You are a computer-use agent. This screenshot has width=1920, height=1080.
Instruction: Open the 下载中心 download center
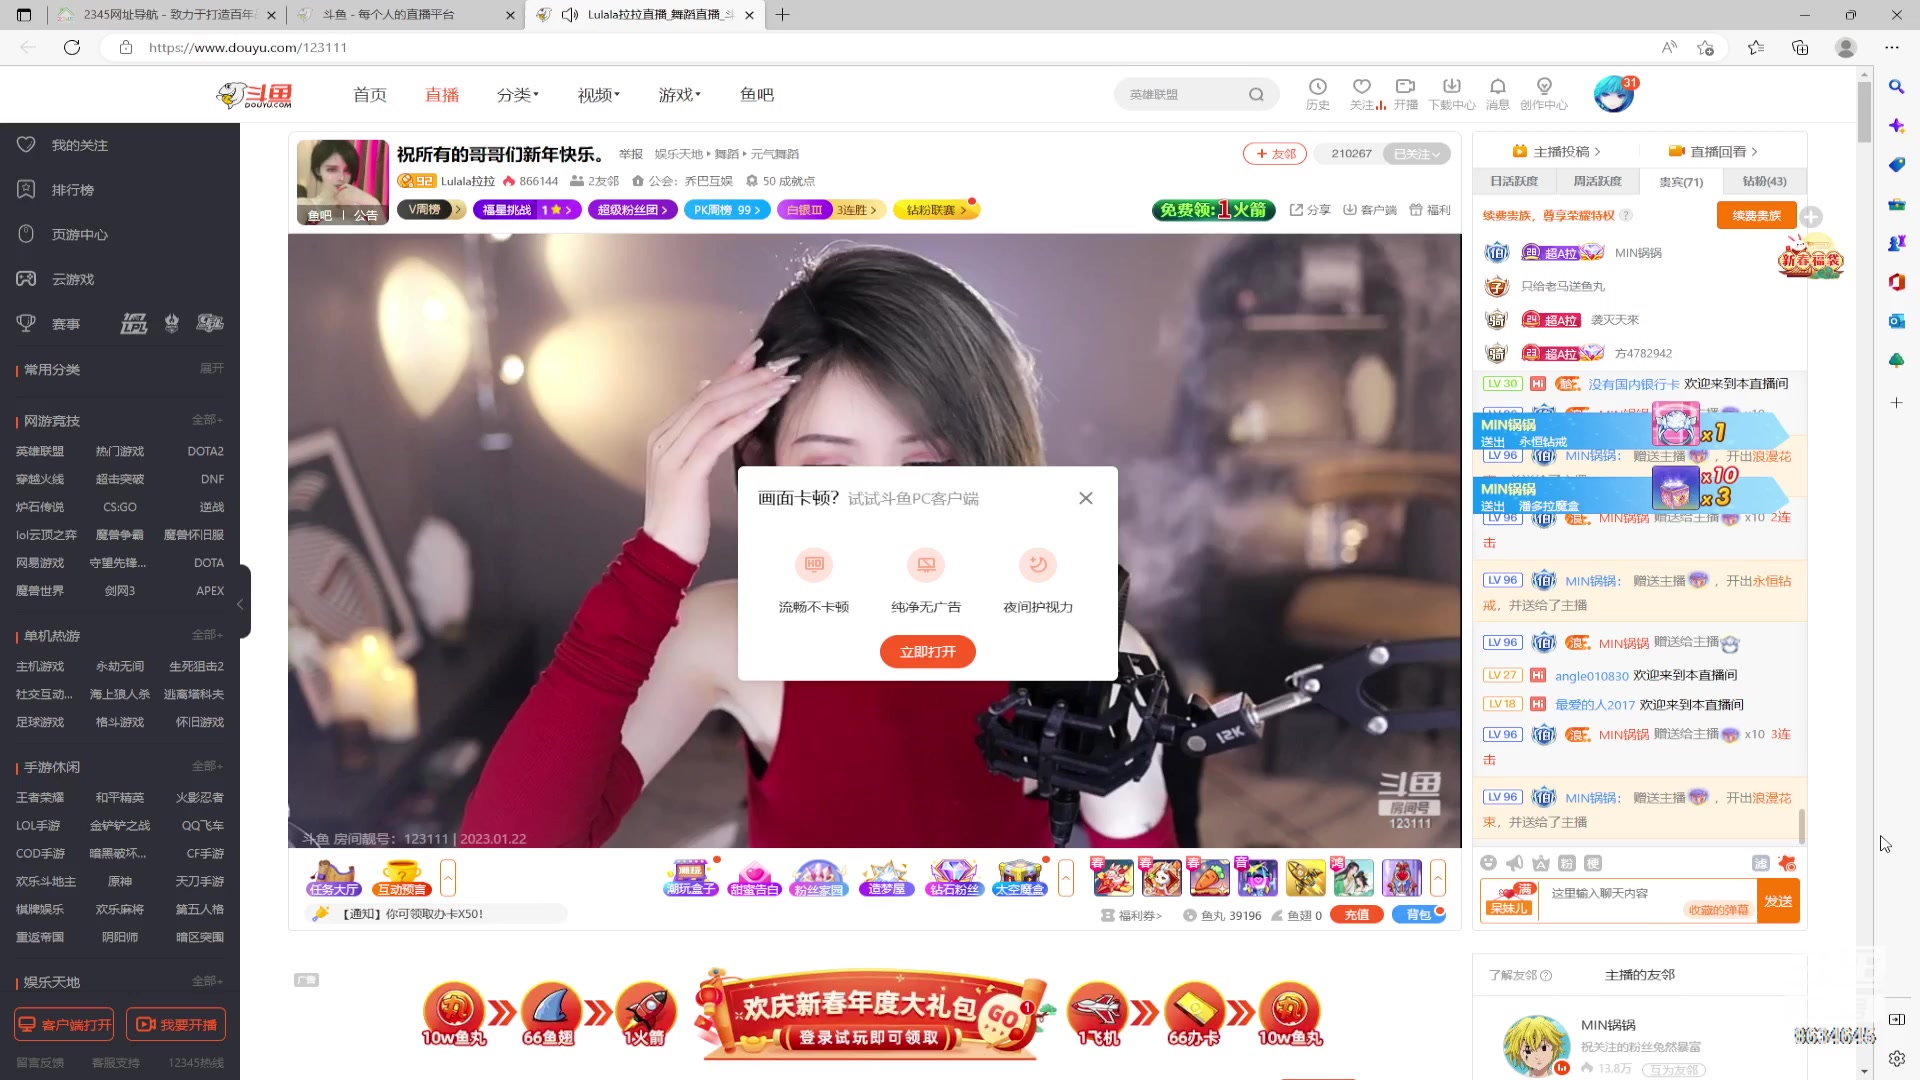tap(1452, 92)
